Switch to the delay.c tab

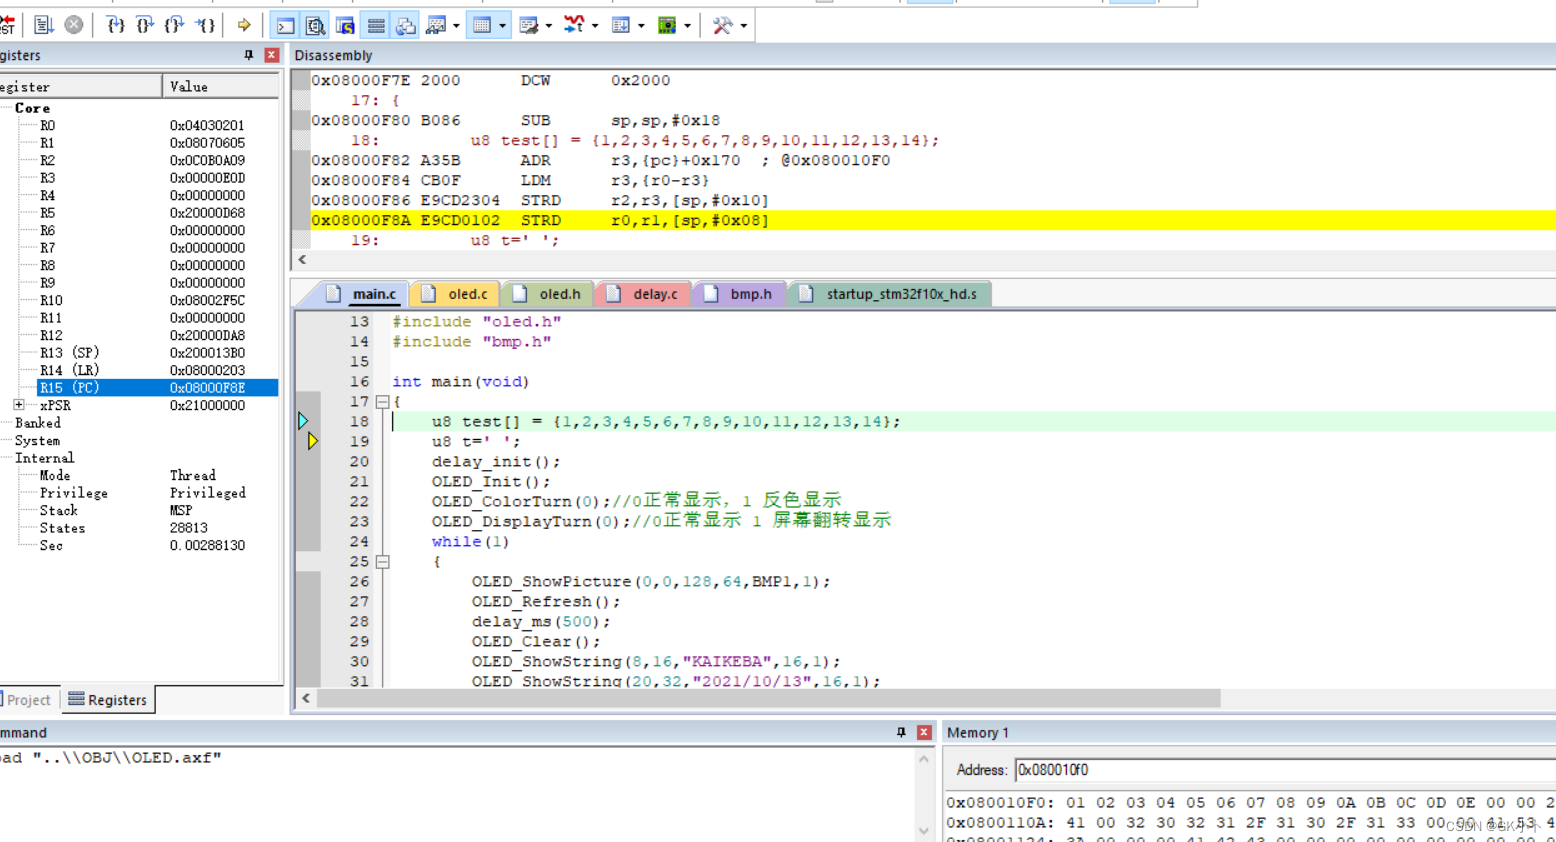tap(643, 294)
